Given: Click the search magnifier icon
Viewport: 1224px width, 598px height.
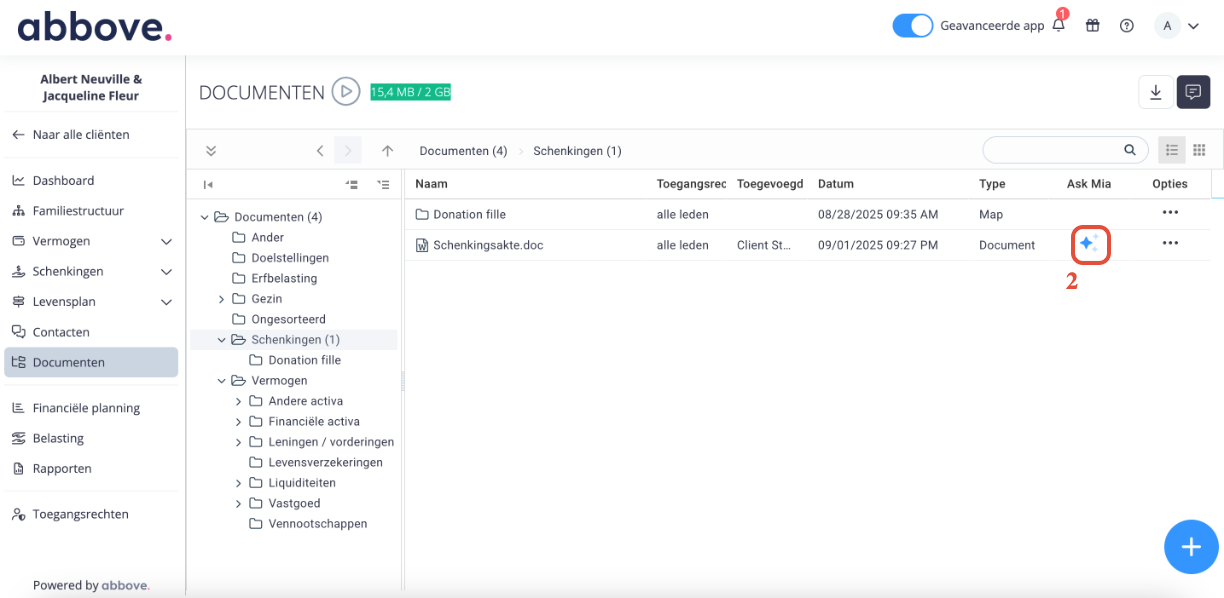Looking at the screenshot, I should point(1130,150).
